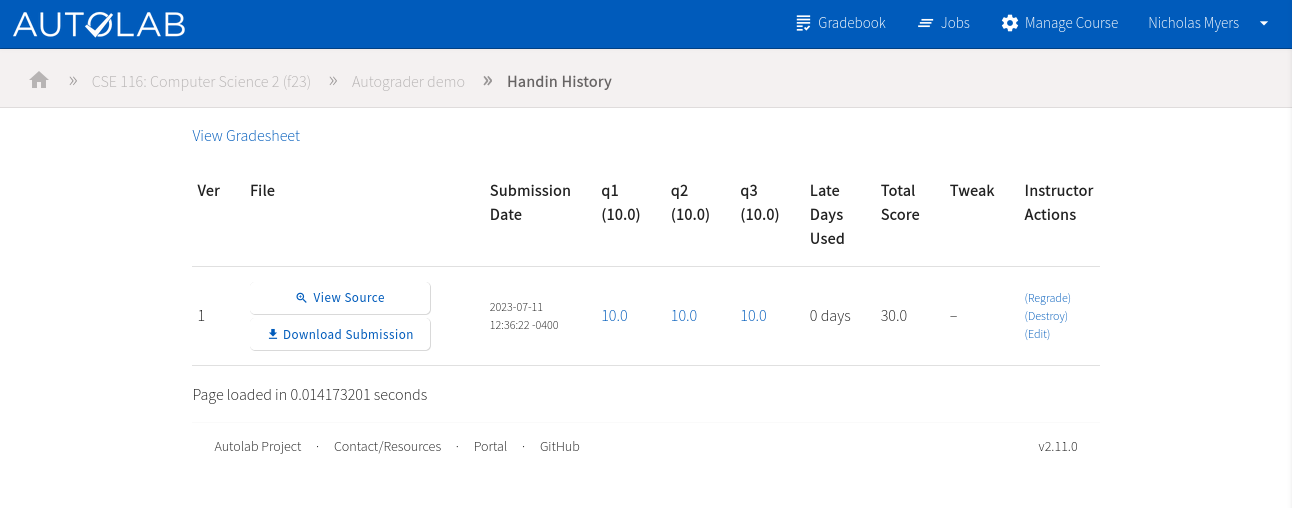
Task: Go to CSE 116: Computer Science 2 breadcrumb
Action: click(201, 81)
